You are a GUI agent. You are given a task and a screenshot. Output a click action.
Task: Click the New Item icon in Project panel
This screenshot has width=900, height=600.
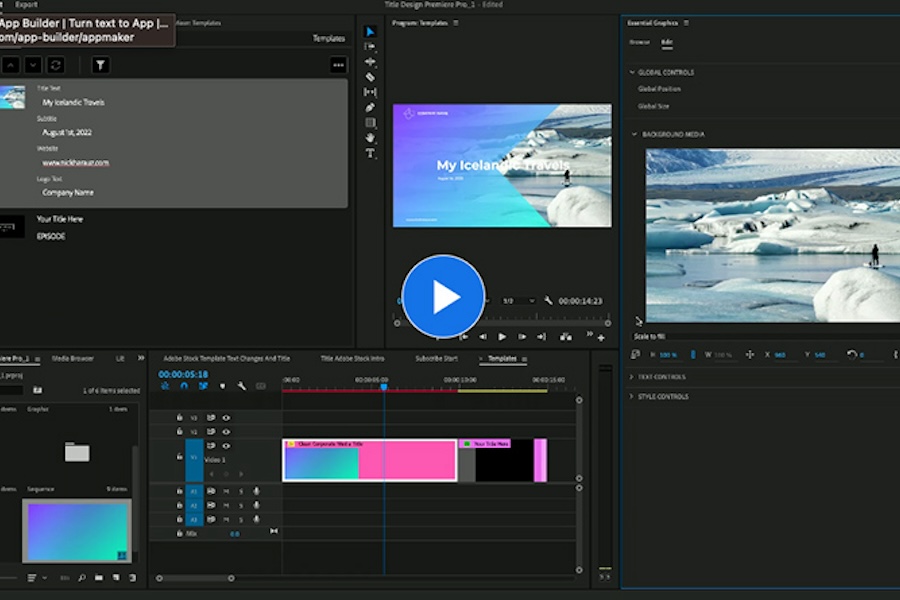(116, 578)
